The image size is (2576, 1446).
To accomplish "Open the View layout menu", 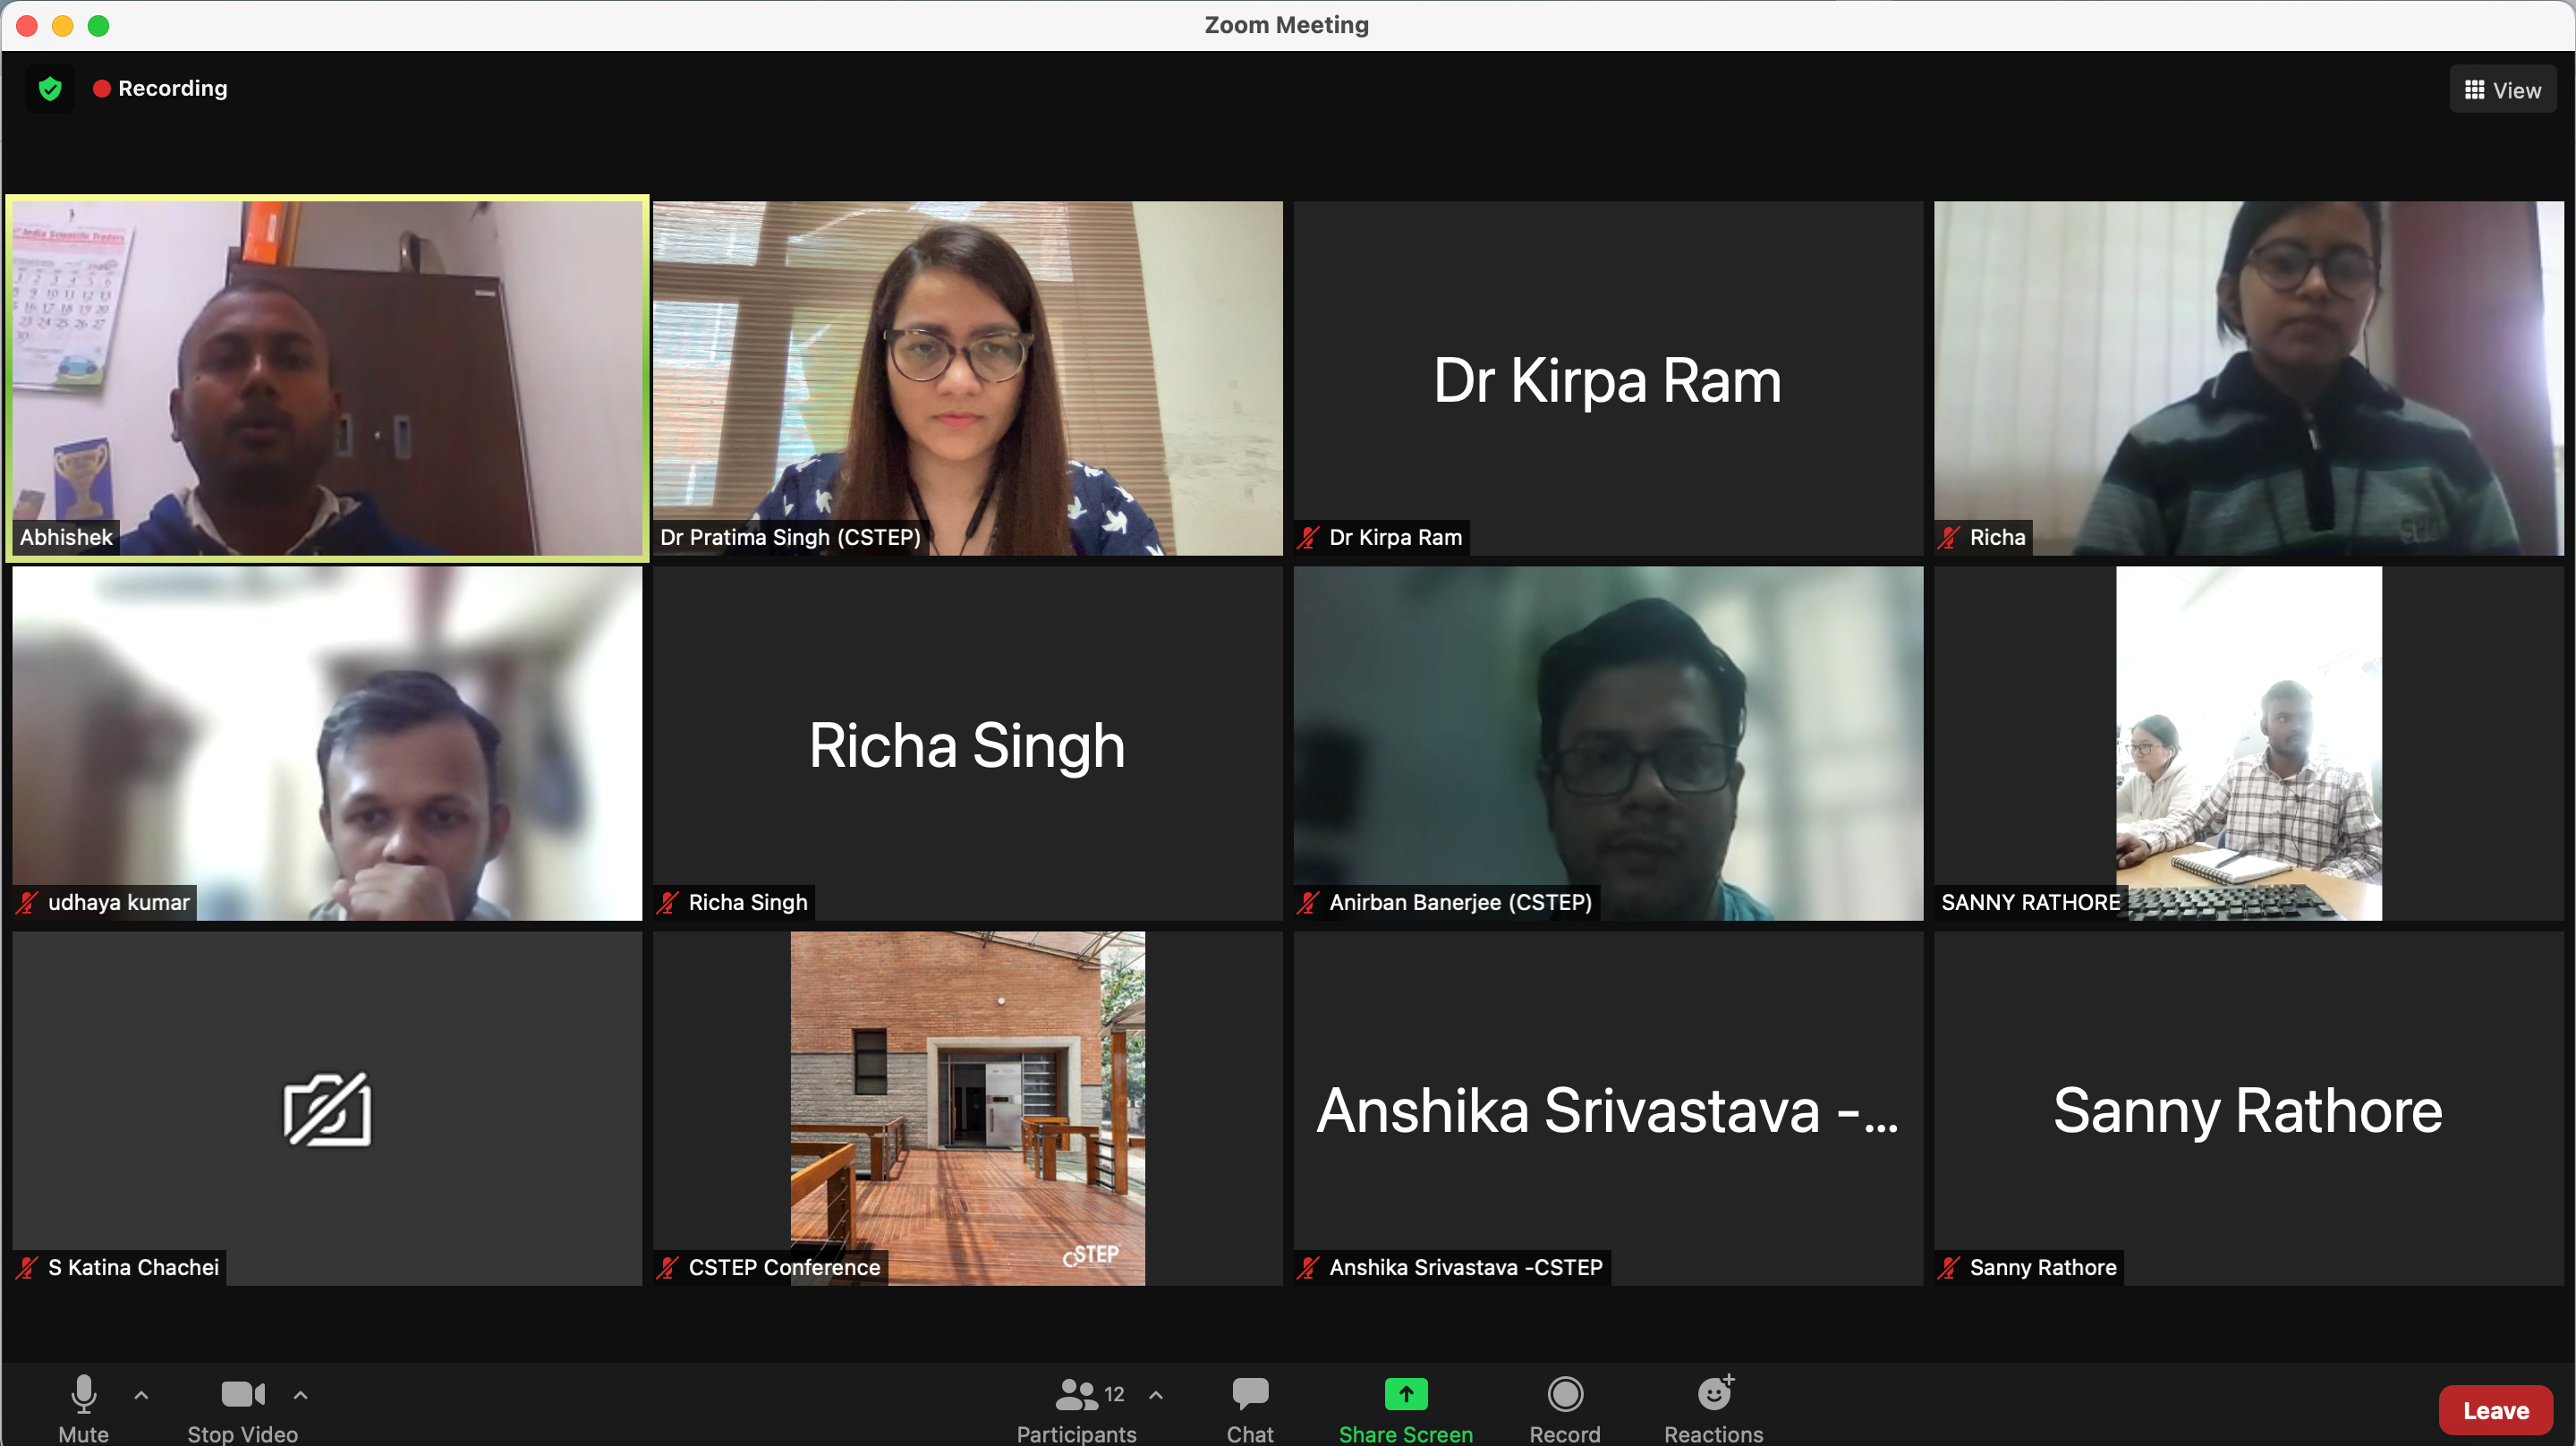I will pyautogui.click(x=2502, y=90).
